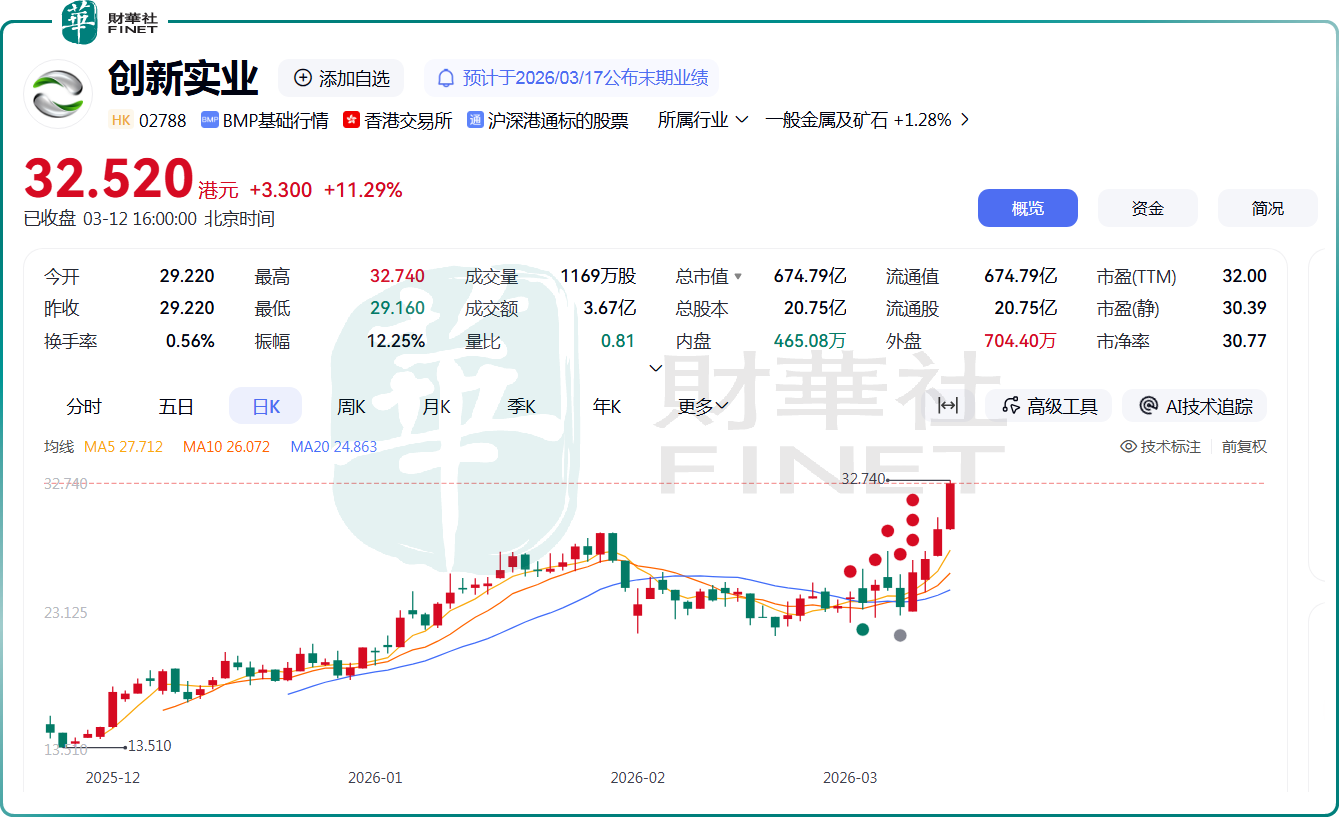Viewport: 1339px width, 837px height.
Task: Click the BMP基础行情 badge icon
Action: [210, 120]
